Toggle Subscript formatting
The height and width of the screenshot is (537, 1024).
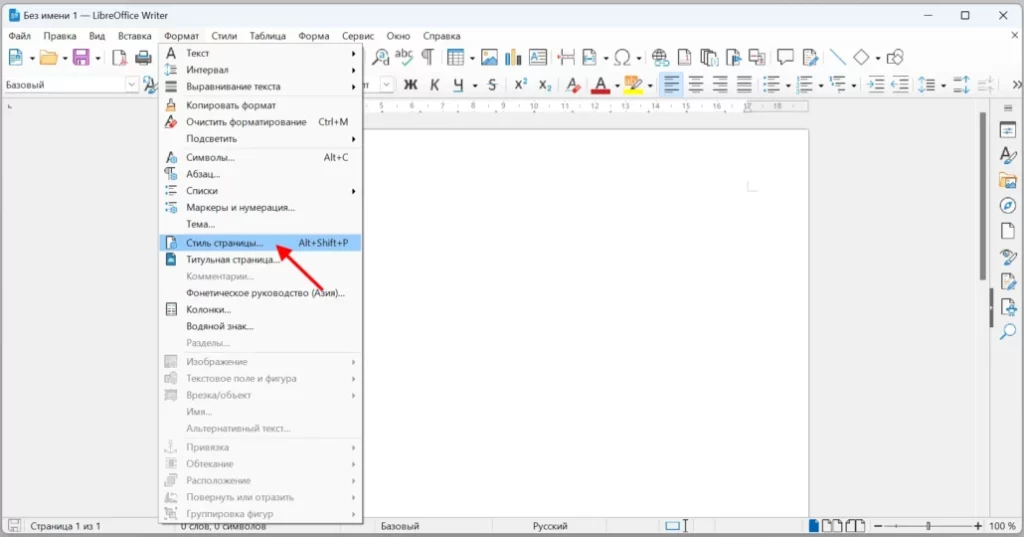(545, 84)
